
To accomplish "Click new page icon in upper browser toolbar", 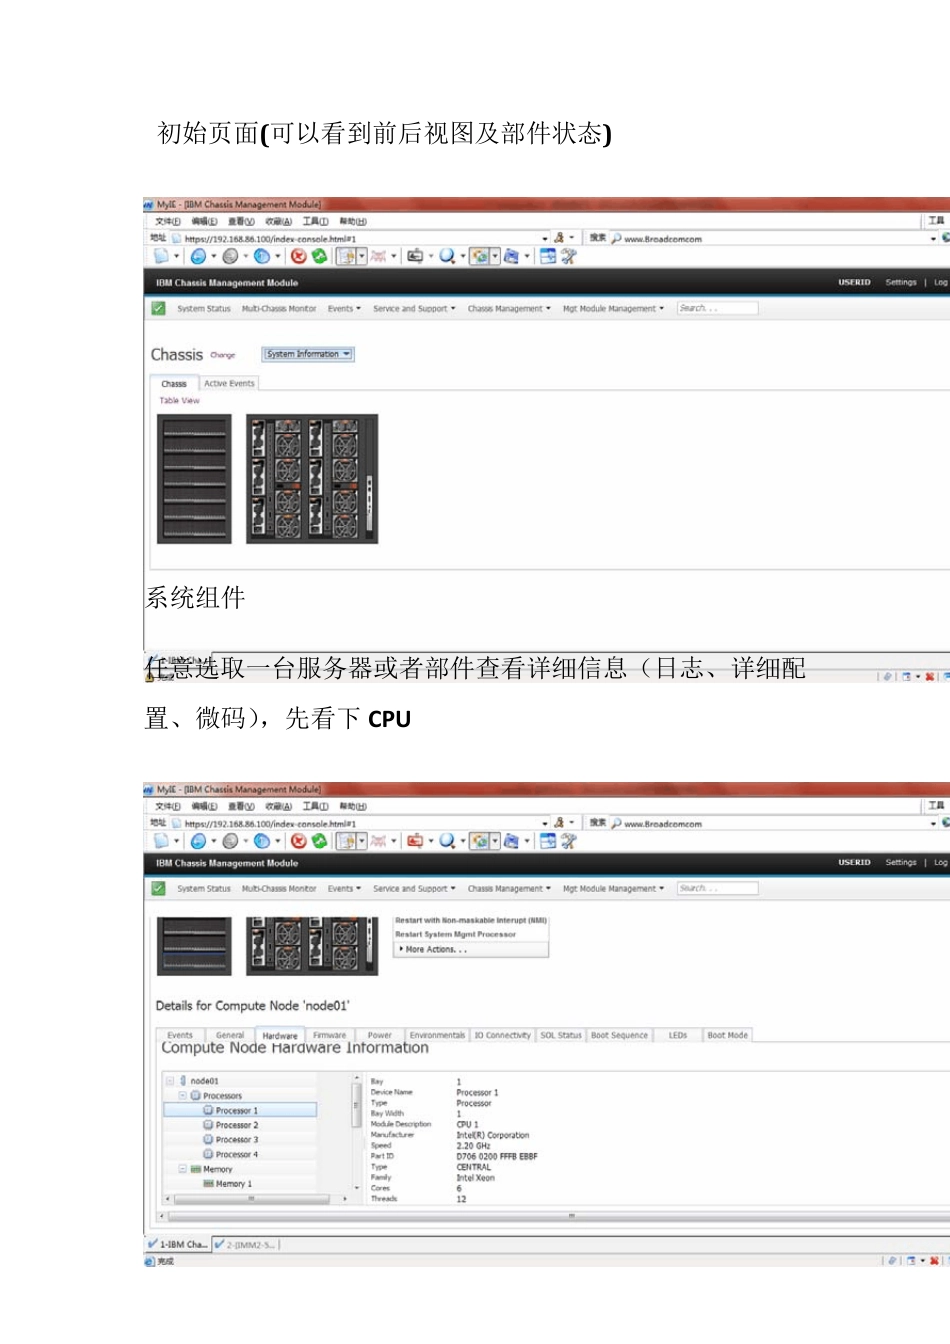I will [x=160, y=256].
